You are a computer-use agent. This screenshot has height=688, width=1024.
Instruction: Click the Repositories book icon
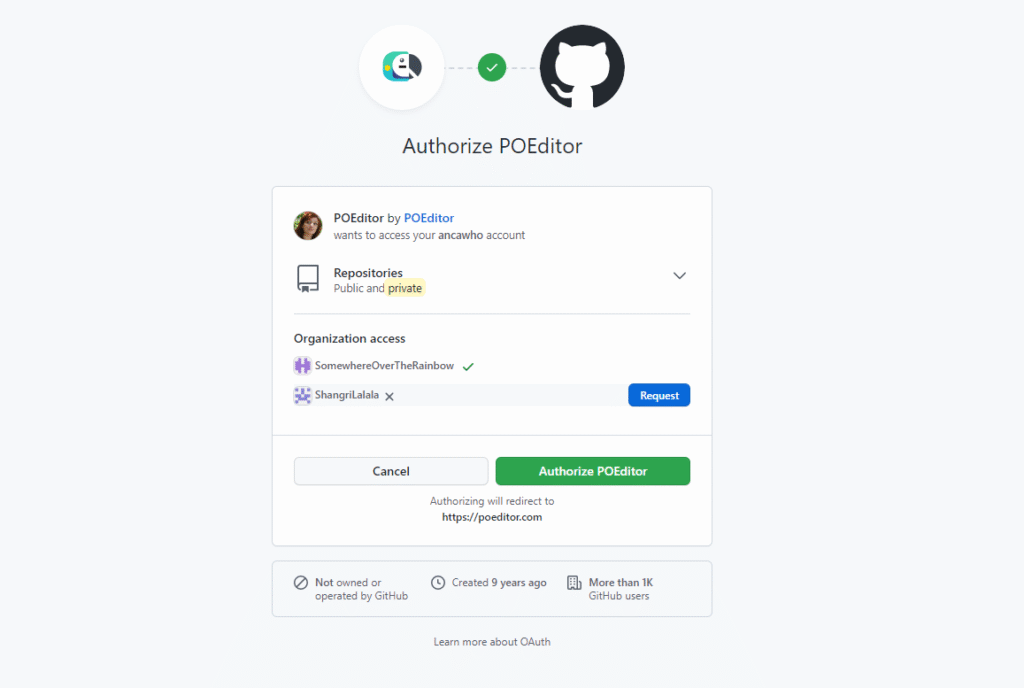pos(308,279)
